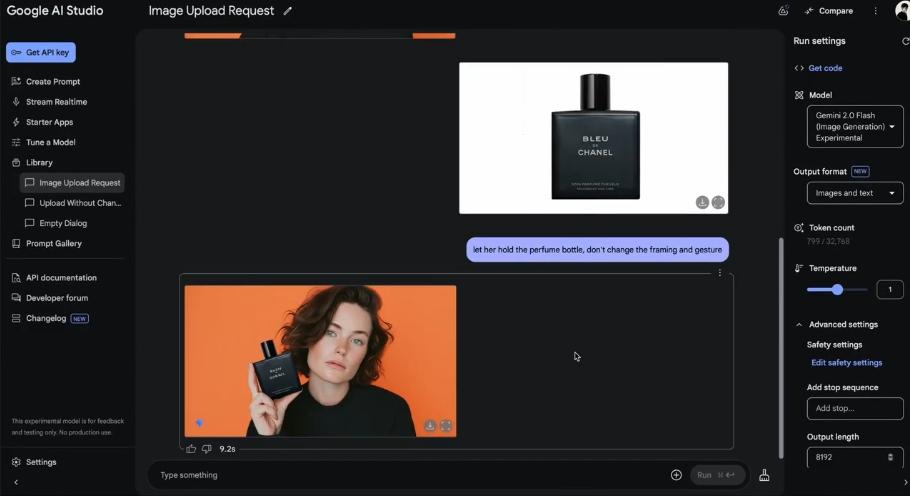
Task: Click the icon left of Compare
Action: 783,10
